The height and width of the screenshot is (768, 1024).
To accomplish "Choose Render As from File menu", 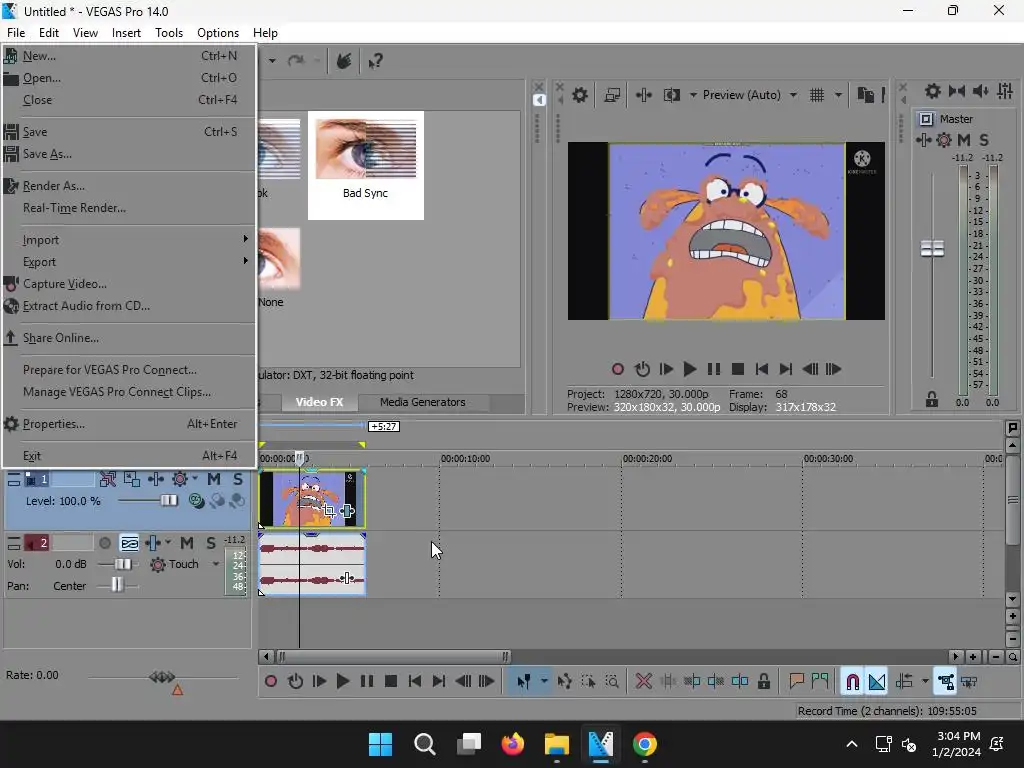I will click(129, 186).
